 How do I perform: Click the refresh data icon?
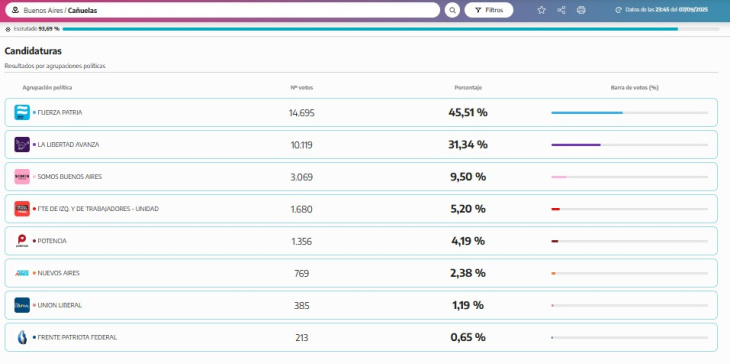click(x=618, y=10)
